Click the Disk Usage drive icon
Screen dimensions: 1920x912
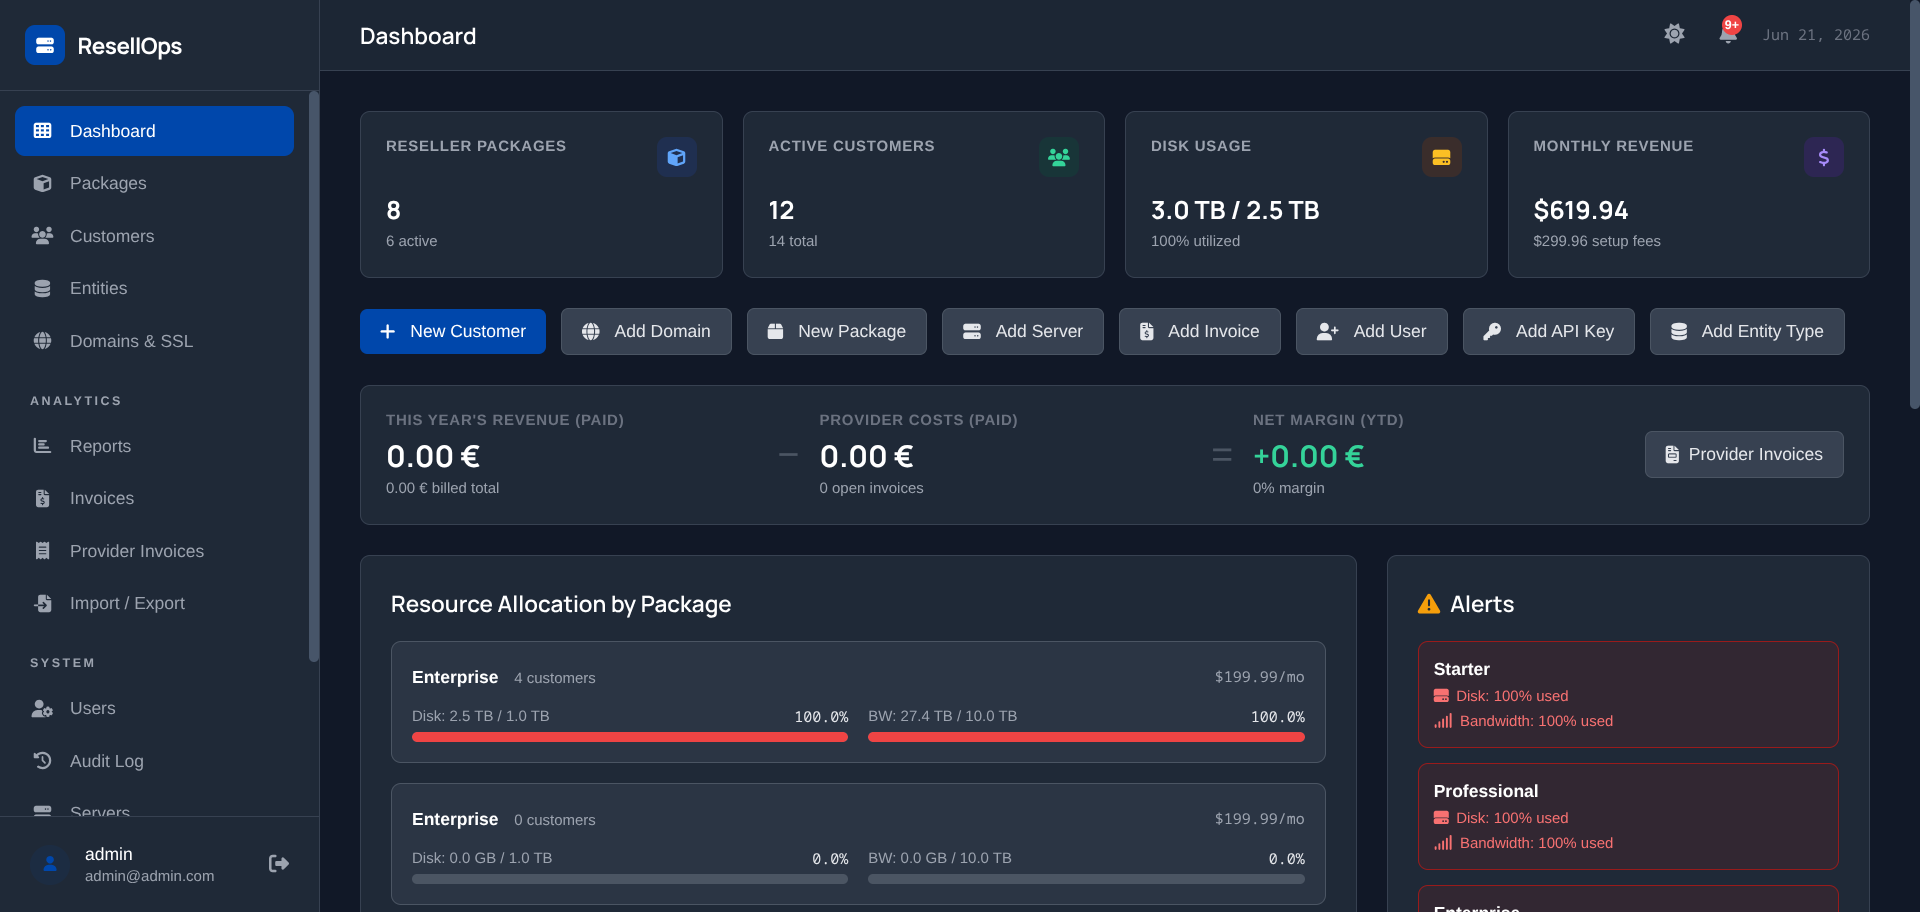1441,157
